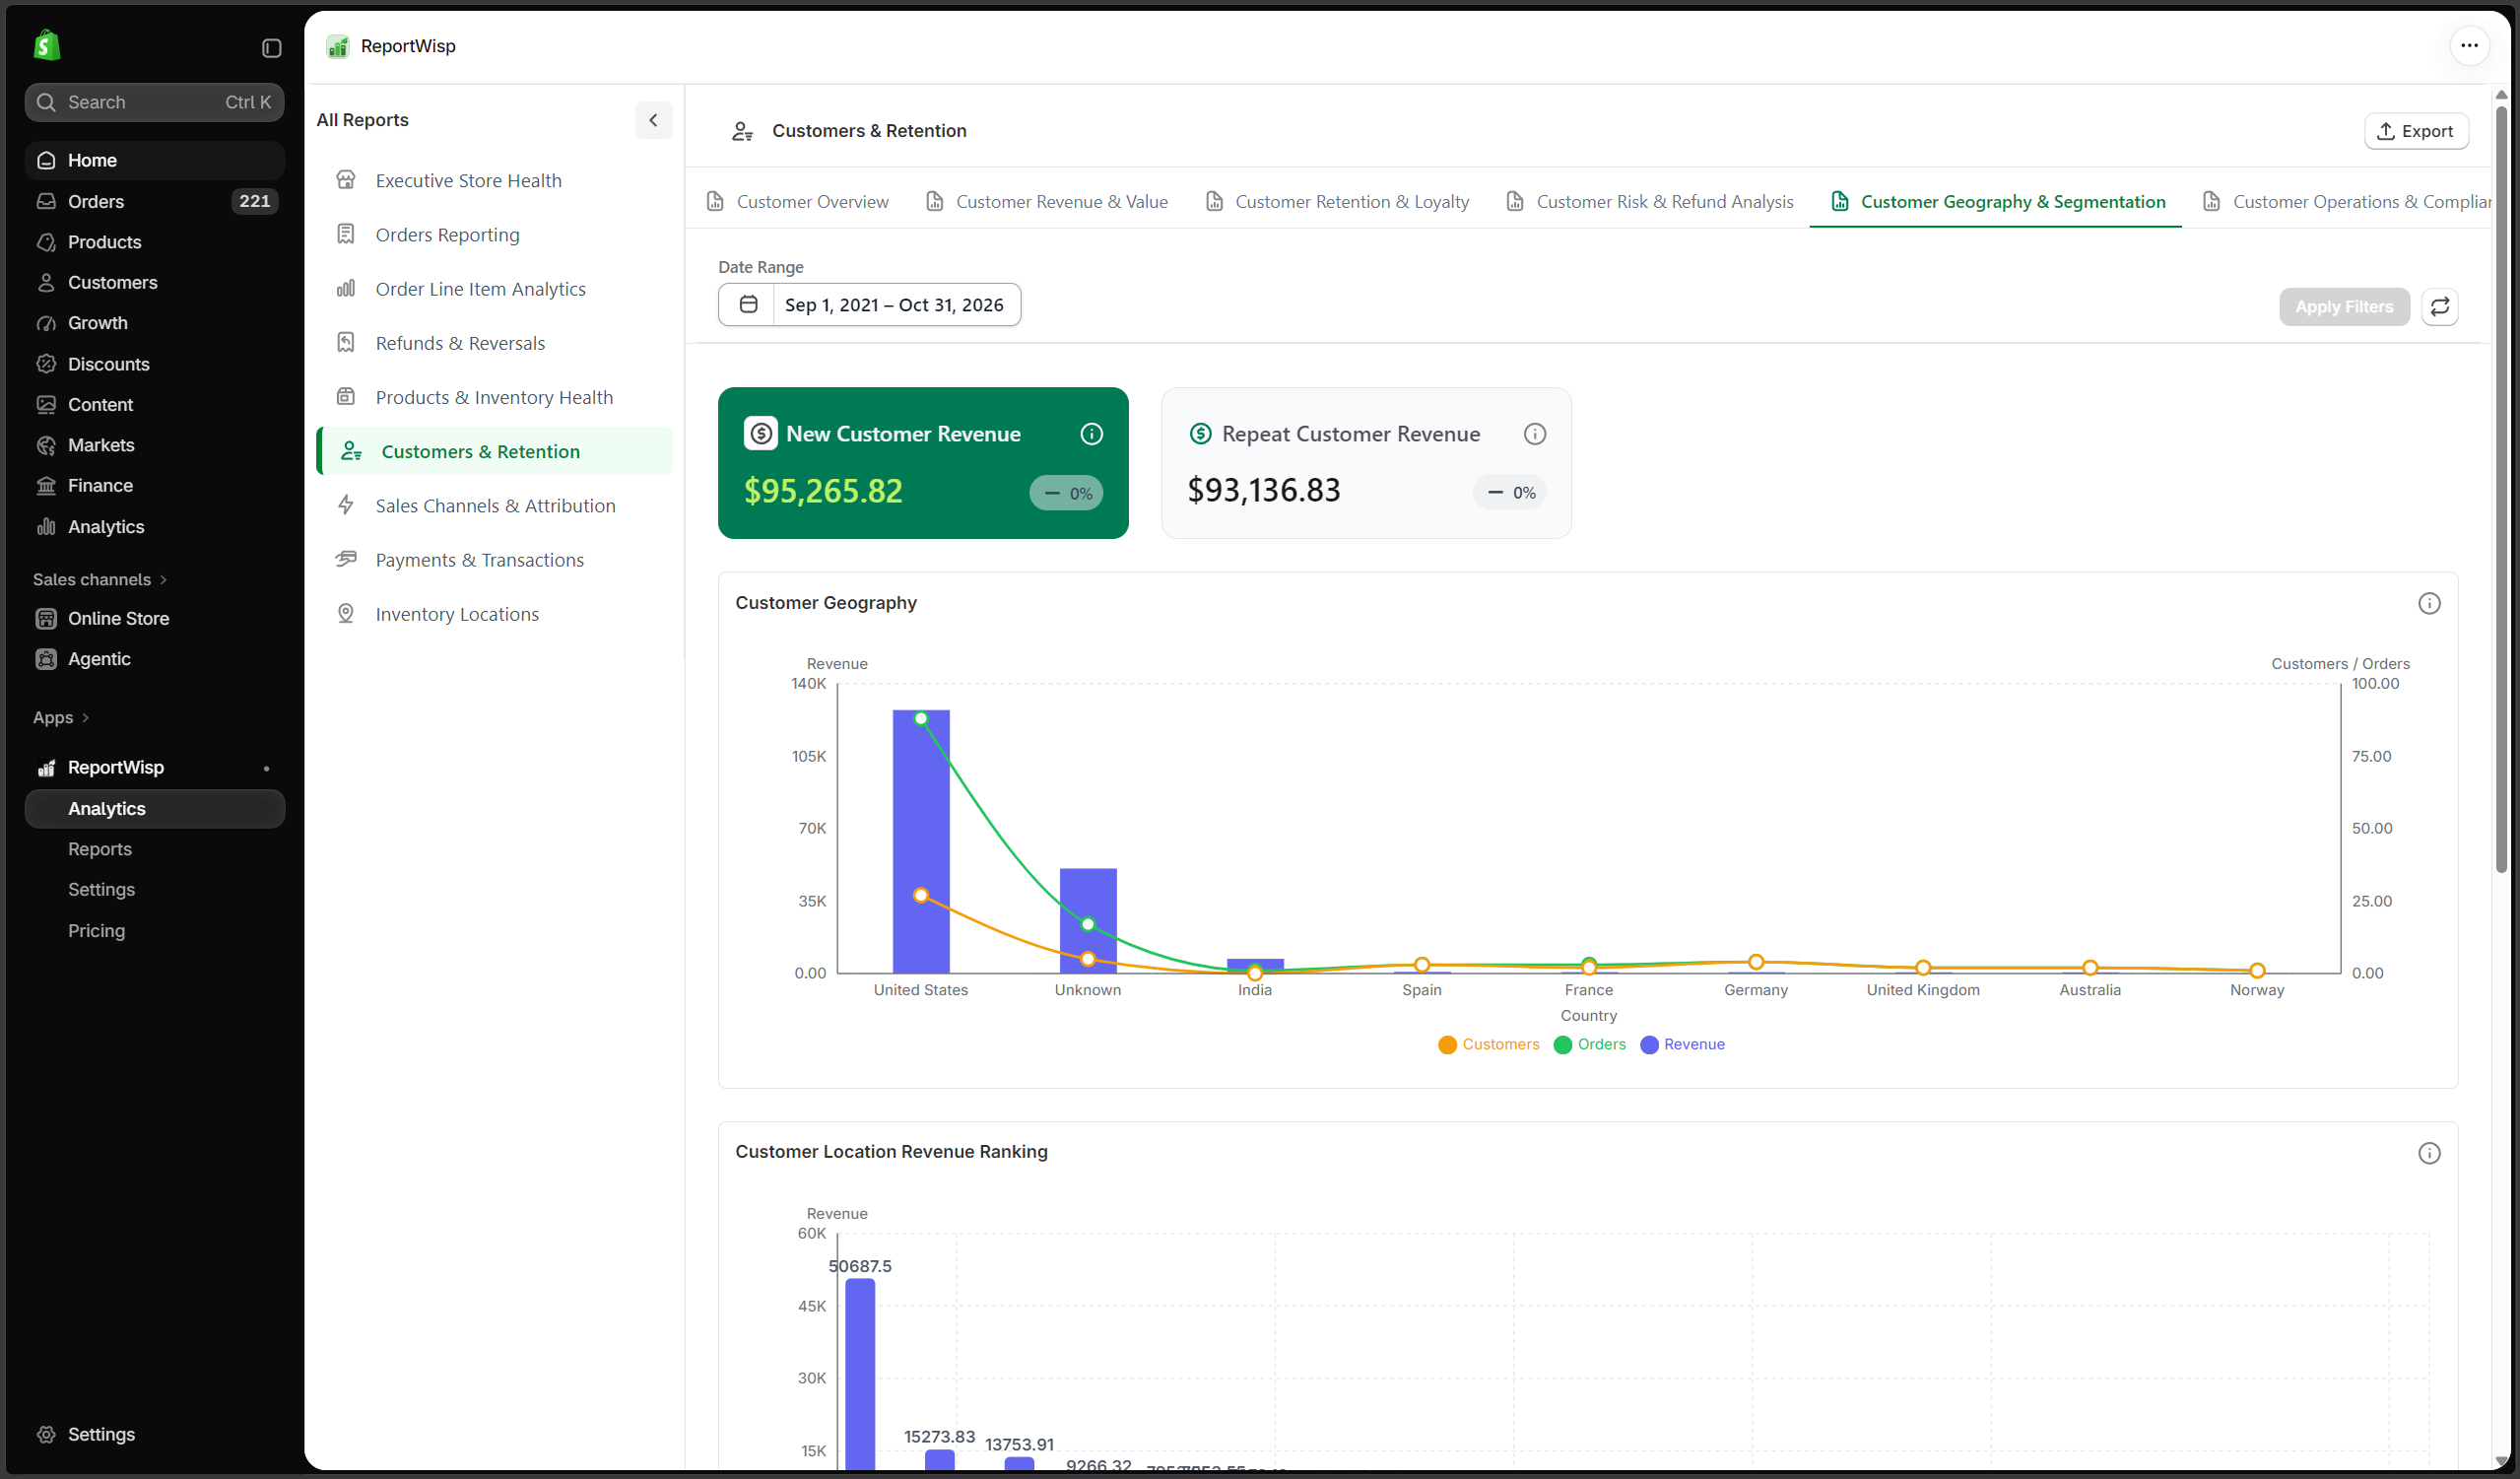Screen dimensions: 2520x1479
Task: Click the calendar icon in Date Range
Action: [747, 304]
